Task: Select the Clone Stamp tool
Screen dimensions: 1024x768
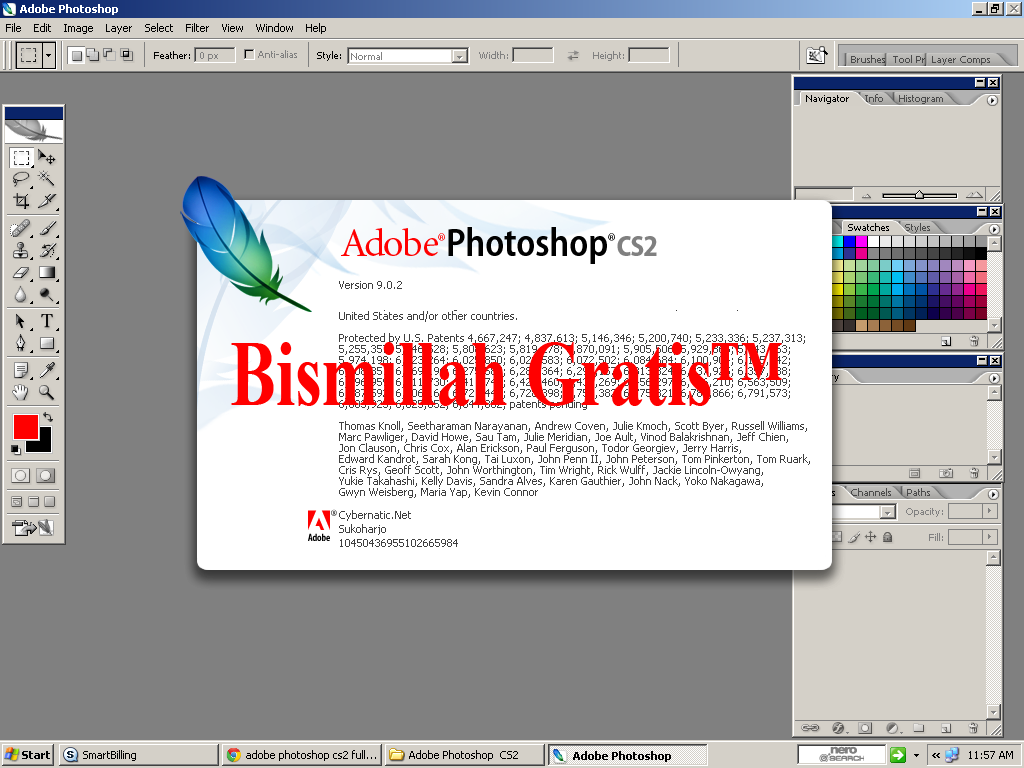Action: pyautogui.click(x=21, y=250)
